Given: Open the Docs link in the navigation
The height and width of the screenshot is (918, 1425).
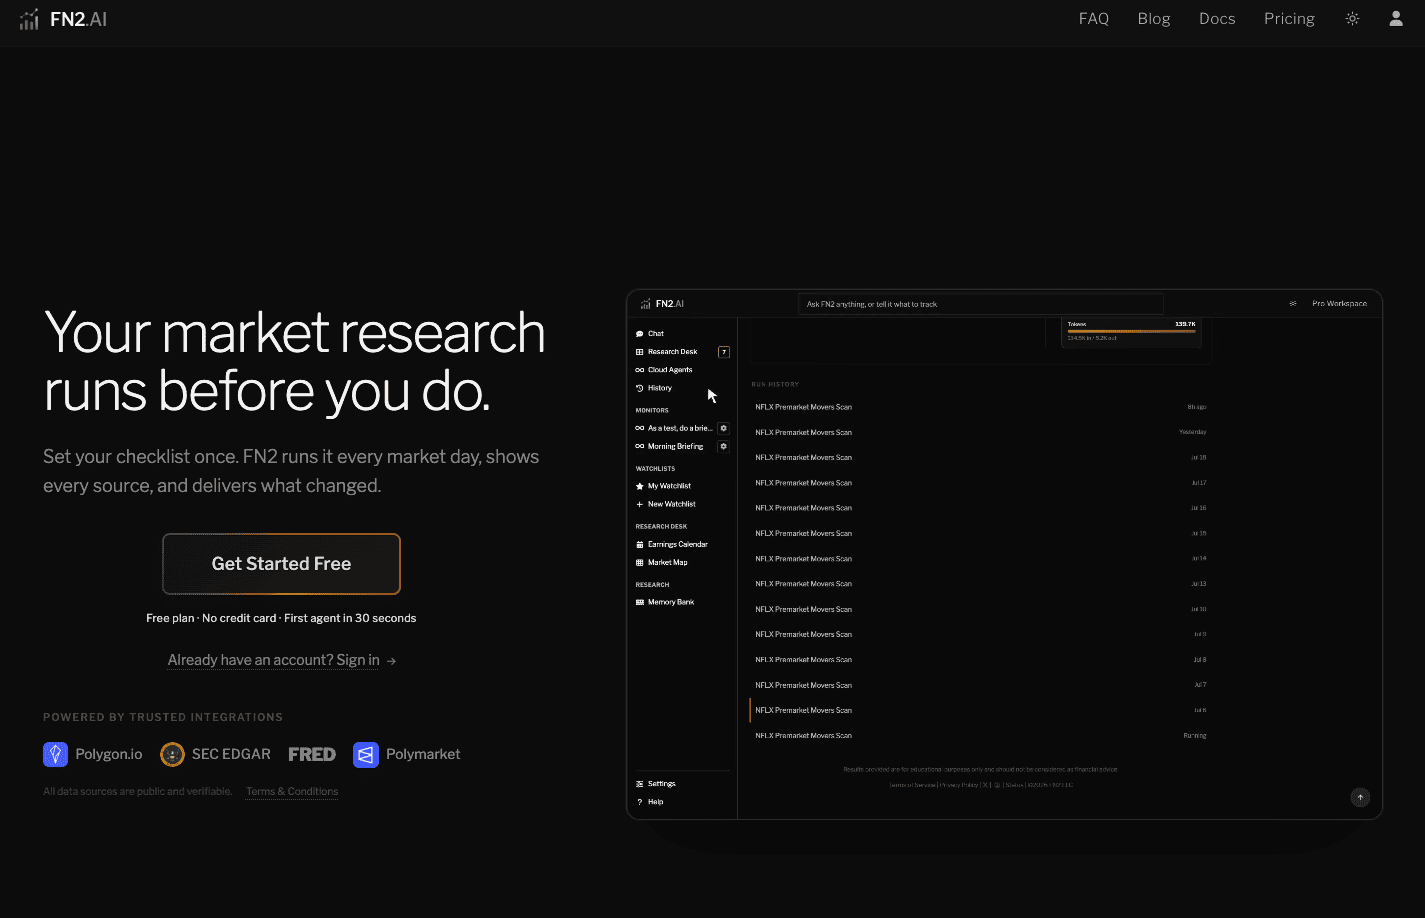Looking at the screenshot, I should point(1217,19).
